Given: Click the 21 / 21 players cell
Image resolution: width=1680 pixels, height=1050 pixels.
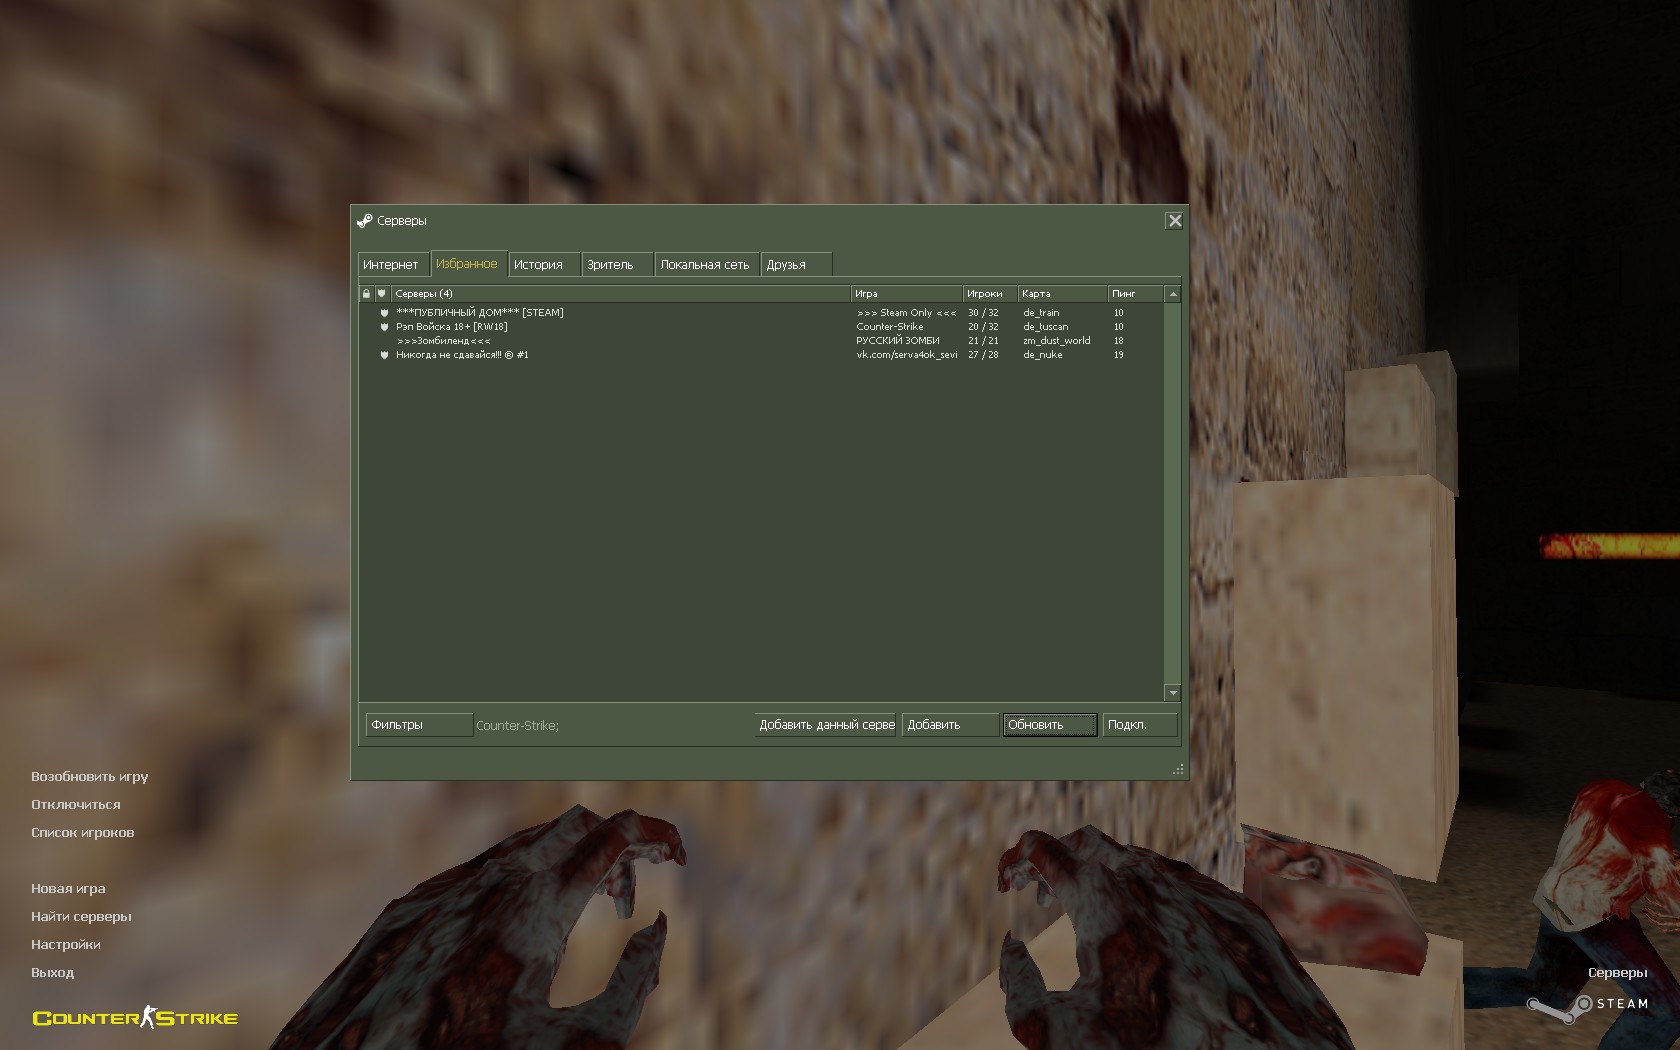Looking at the screenshot, I should (983, 341).
